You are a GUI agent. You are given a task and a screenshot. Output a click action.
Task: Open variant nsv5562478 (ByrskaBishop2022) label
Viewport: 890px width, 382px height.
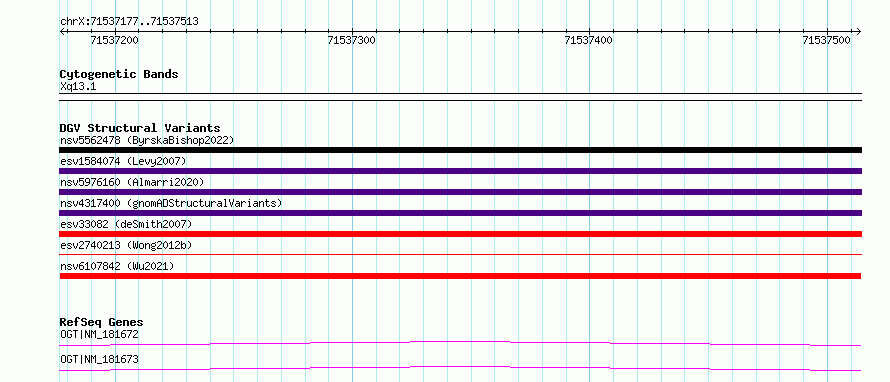[147, 140]
